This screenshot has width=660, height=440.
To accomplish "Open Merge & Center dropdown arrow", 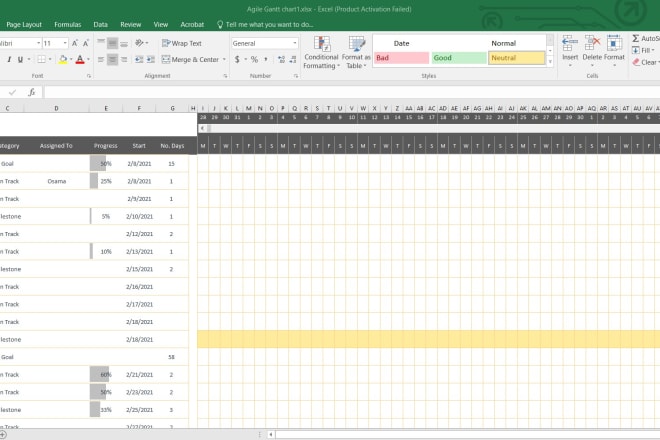I will (x=224, y=59).
